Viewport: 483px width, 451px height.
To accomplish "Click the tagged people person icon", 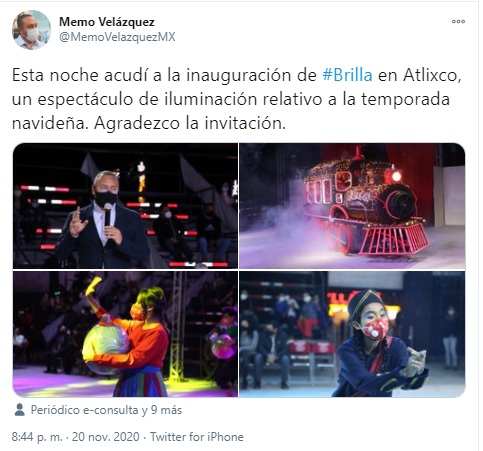I will pos(20,410).
